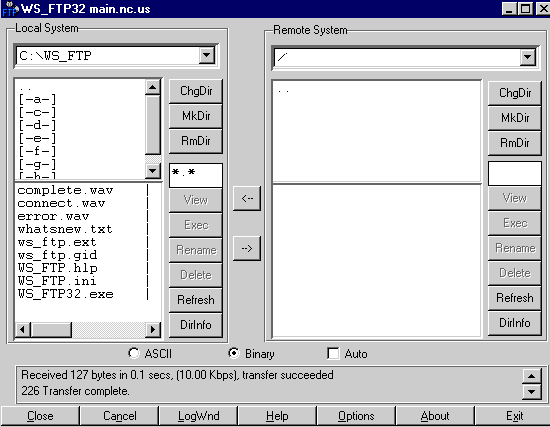The height and width of the screenshot is (427, 550).
Task: Click status log scroll down arrow
Action: coord(531,392)
